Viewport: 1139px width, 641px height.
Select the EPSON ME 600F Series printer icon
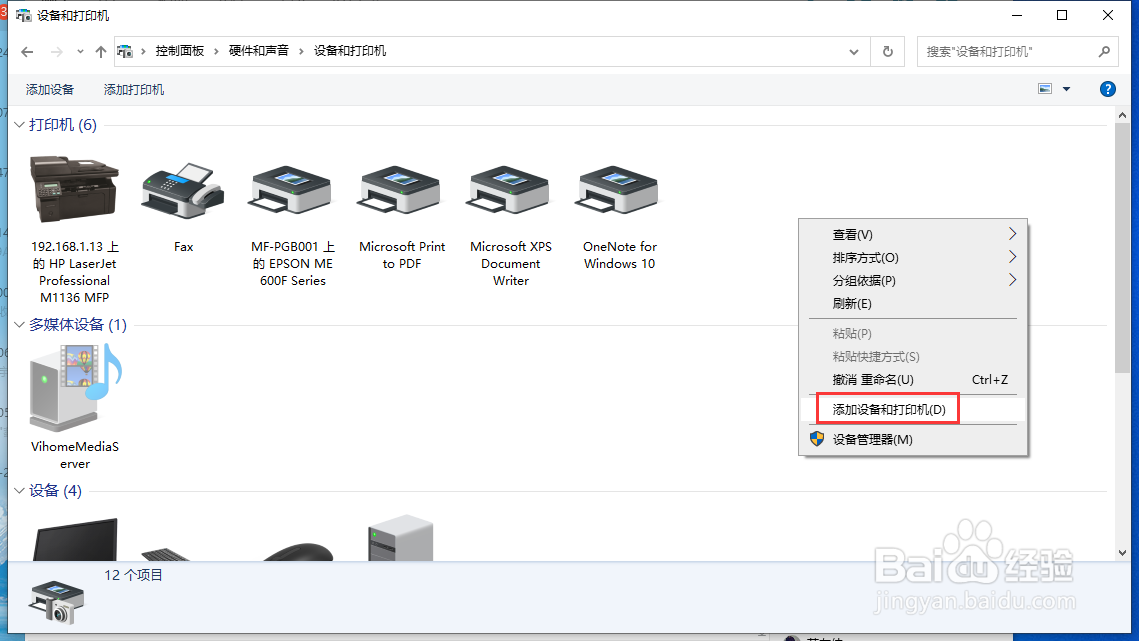pyautogui.click(x=292, y=190)
